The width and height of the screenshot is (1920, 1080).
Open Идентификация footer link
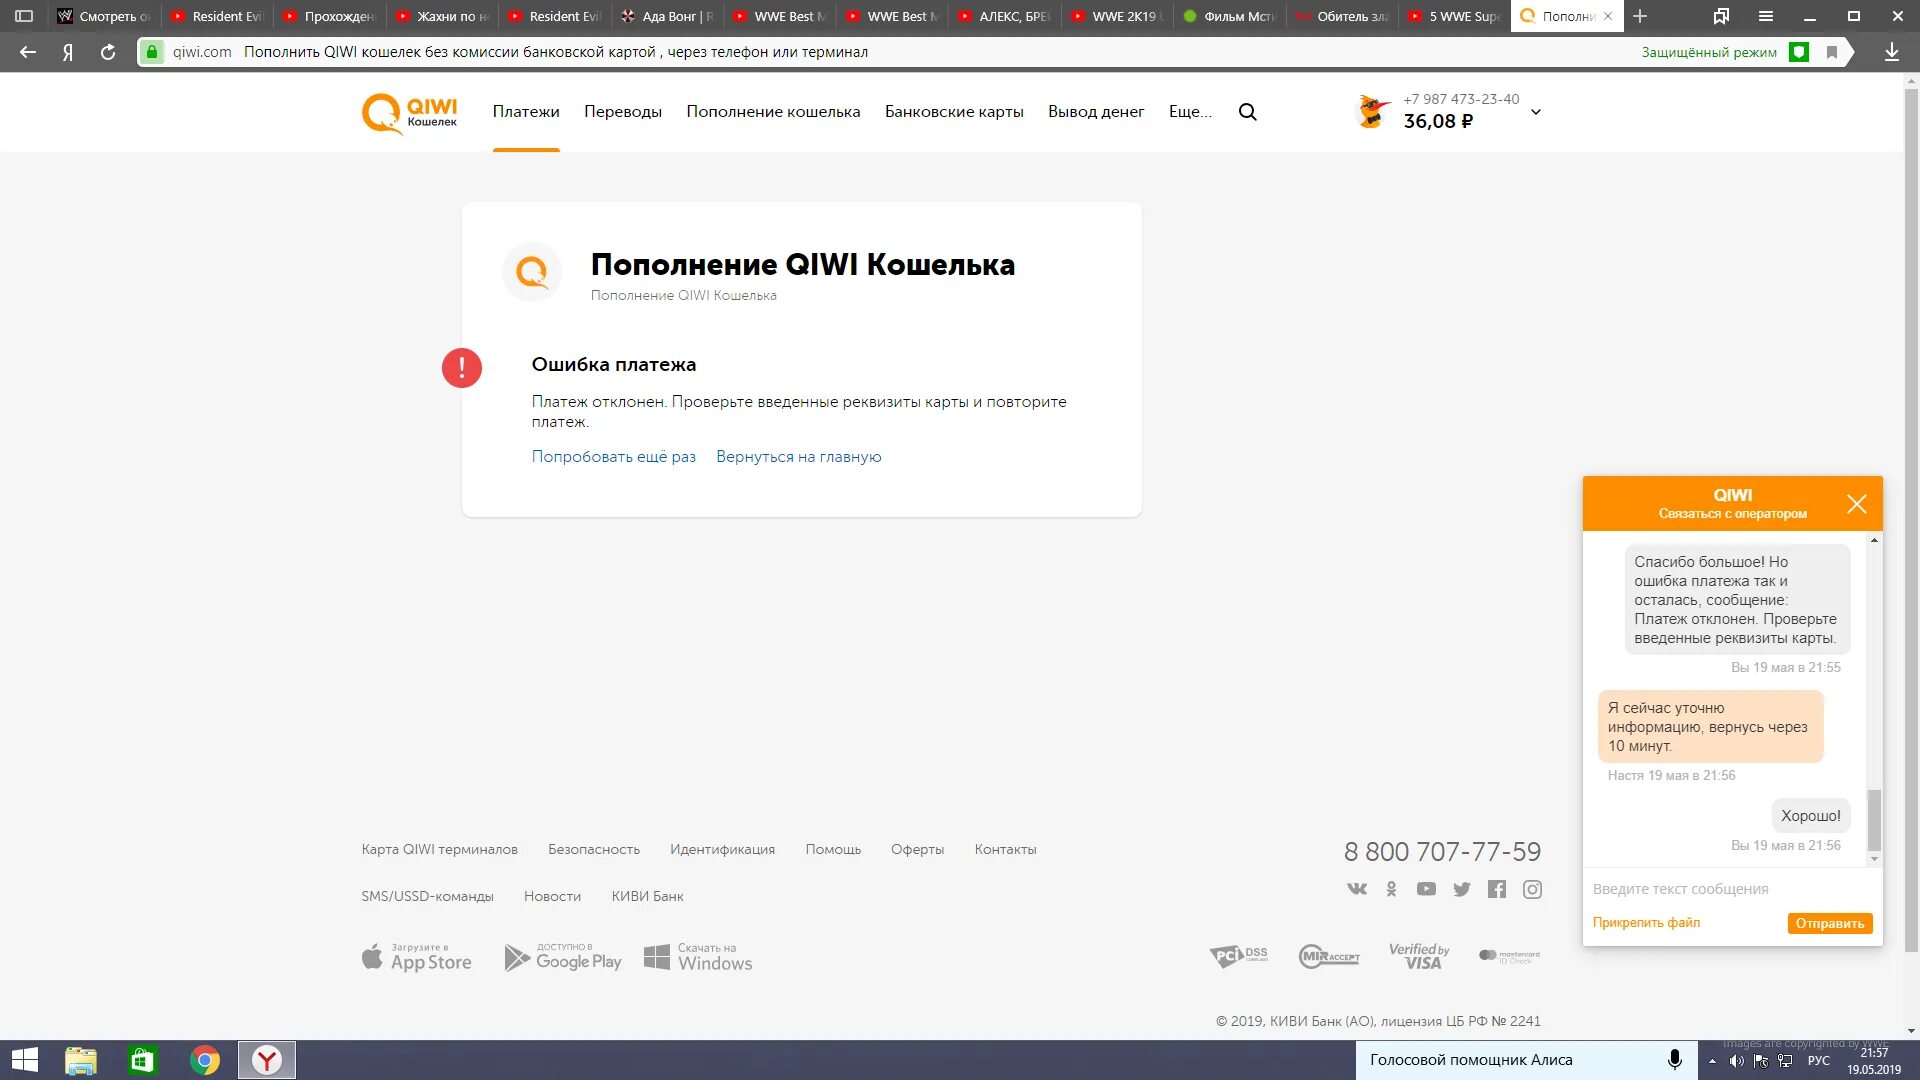point(722,849)
